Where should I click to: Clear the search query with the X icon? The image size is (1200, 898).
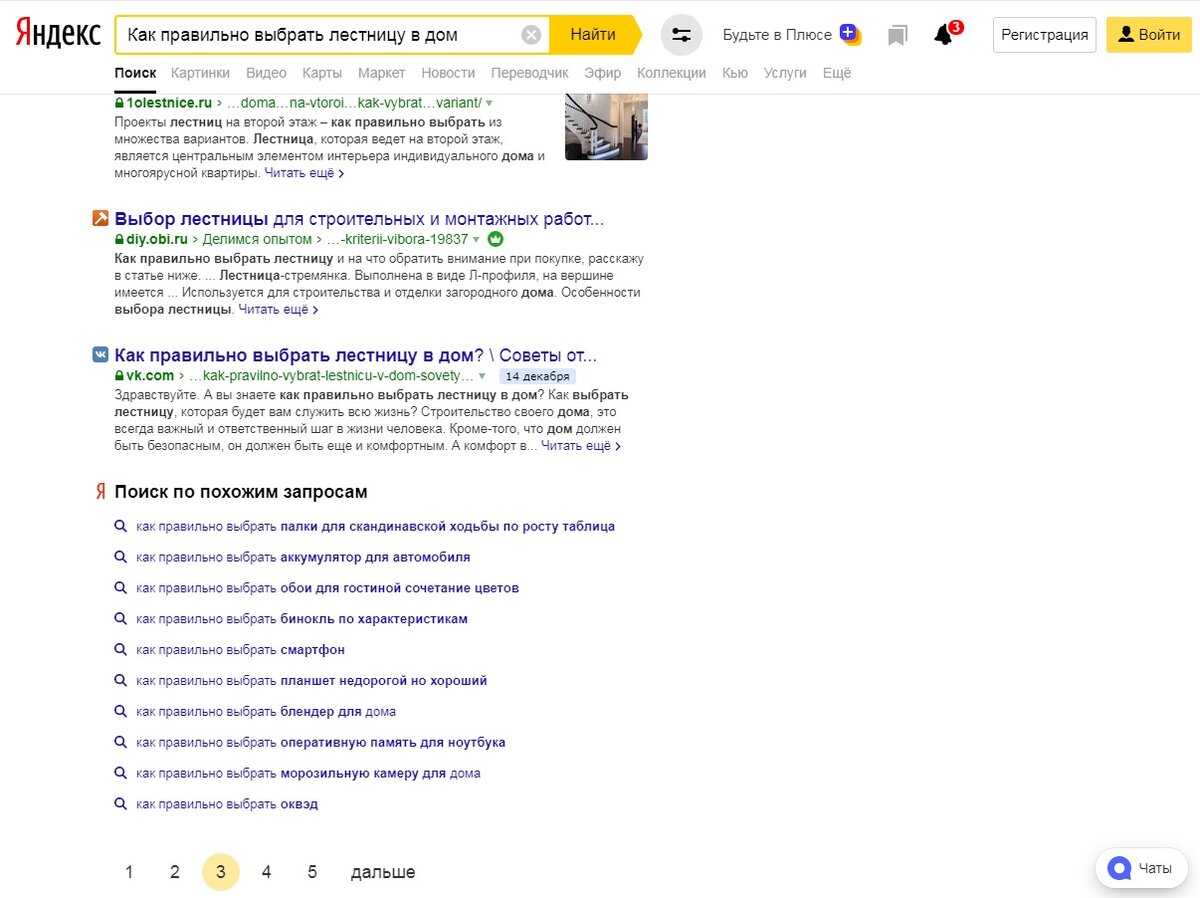[x=531, y=35]
